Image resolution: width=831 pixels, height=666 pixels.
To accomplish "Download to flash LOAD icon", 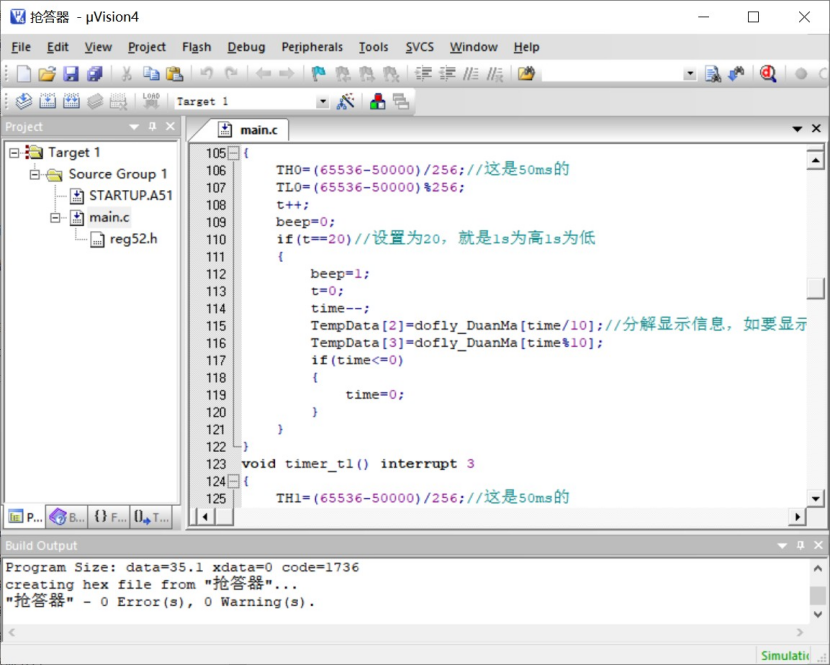I will 151,101.
